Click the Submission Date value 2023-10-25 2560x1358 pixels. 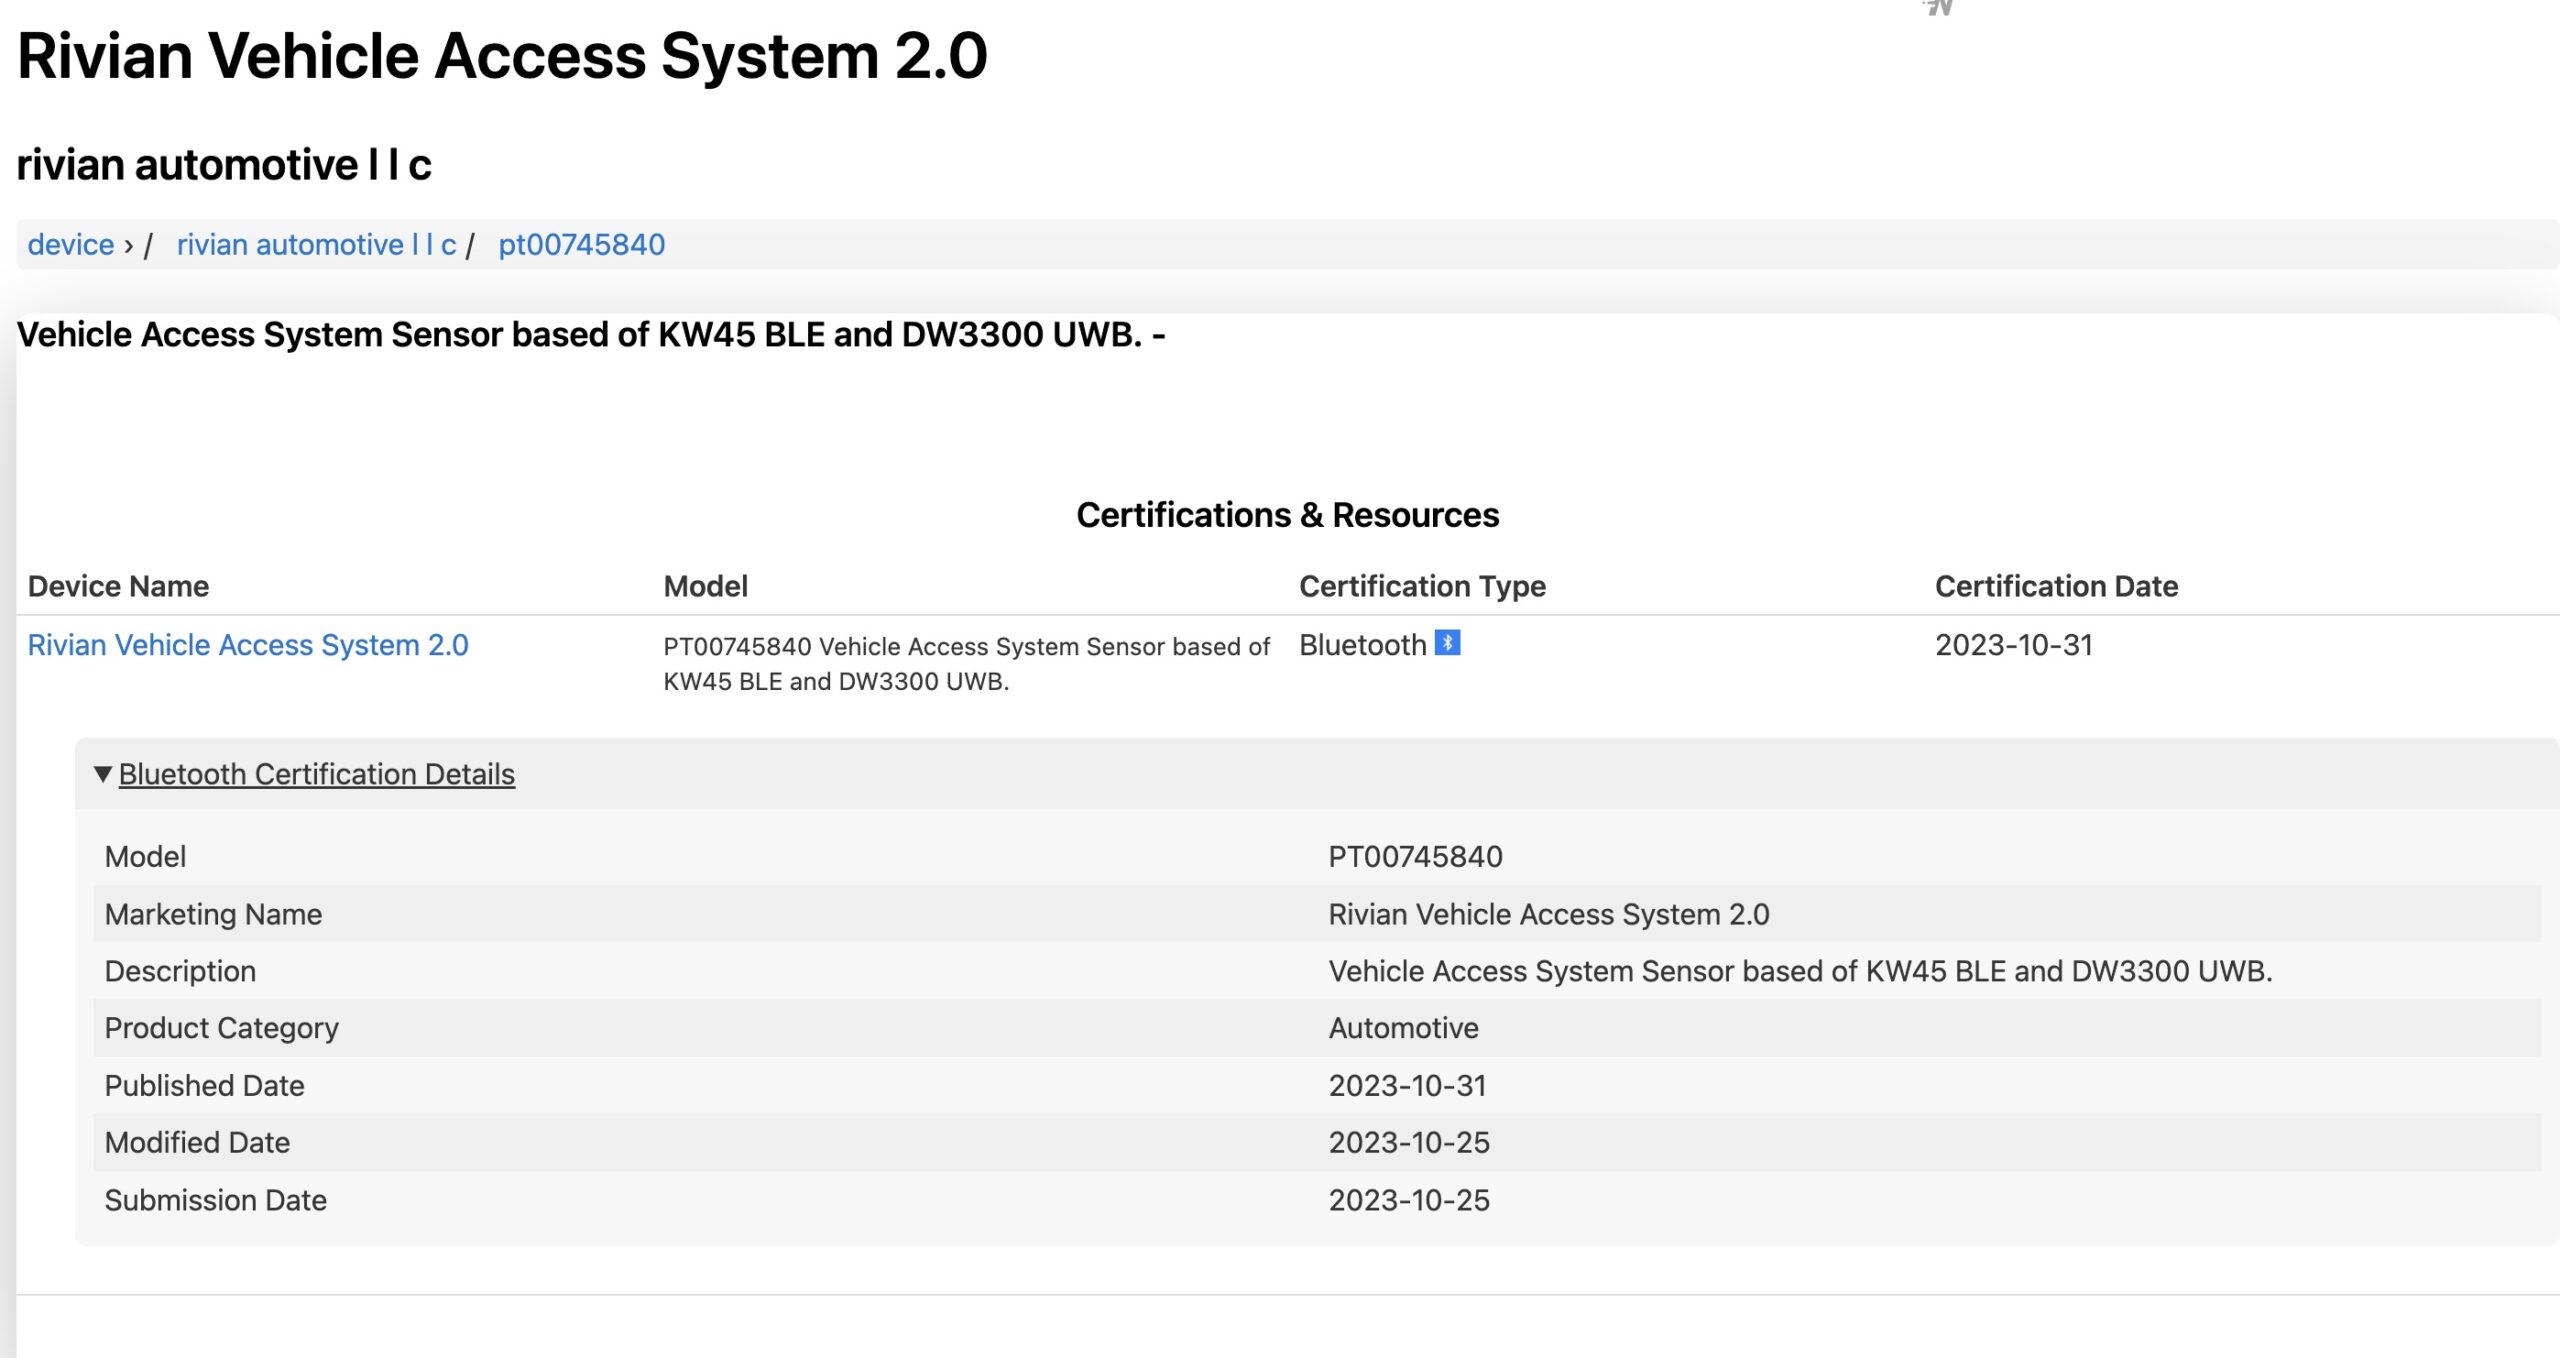click(x=1409, y=1199)
